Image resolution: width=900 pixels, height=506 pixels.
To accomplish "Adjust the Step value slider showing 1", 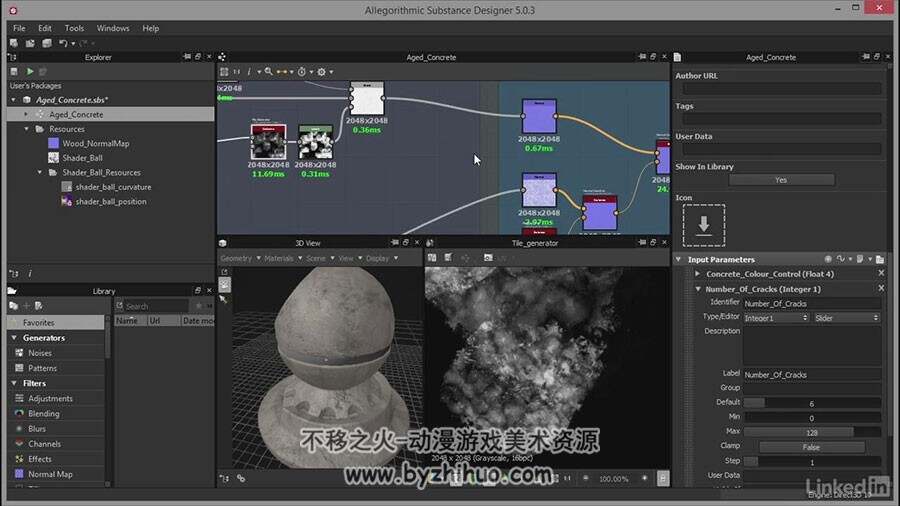I will (x=812, y=462).
